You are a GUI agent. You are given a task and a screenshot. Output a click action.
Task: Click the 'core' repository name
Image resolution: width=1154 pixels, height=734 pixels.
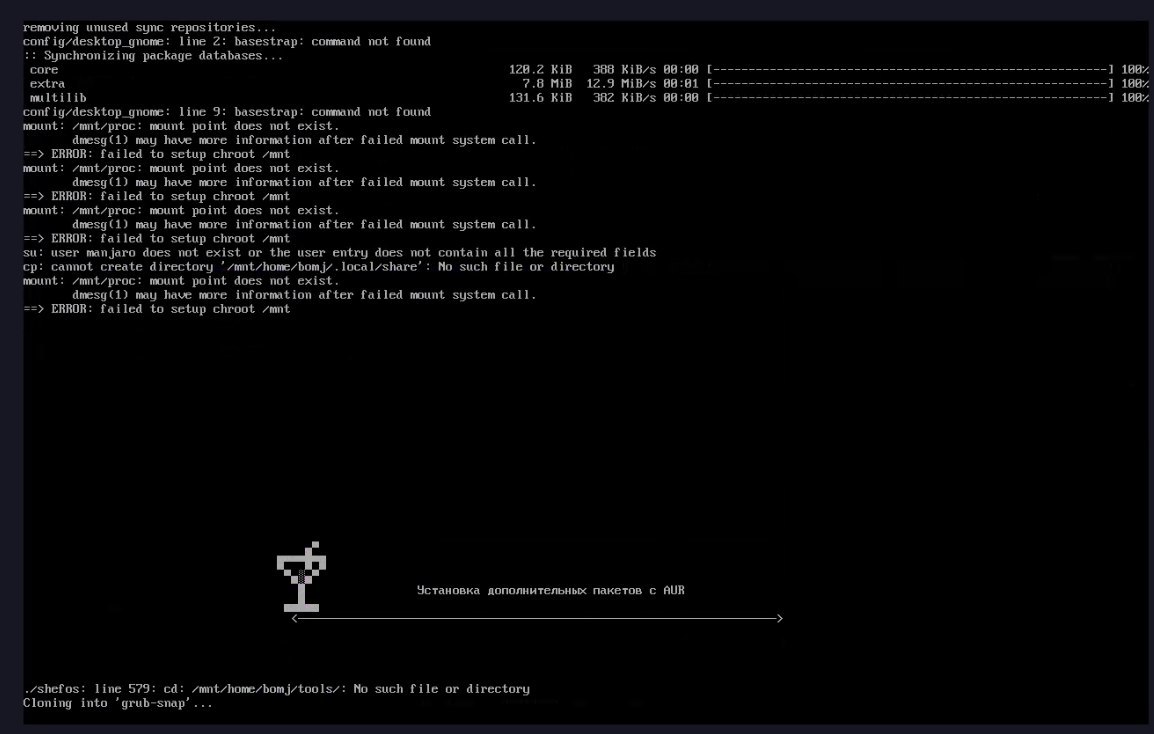(44, 70)
